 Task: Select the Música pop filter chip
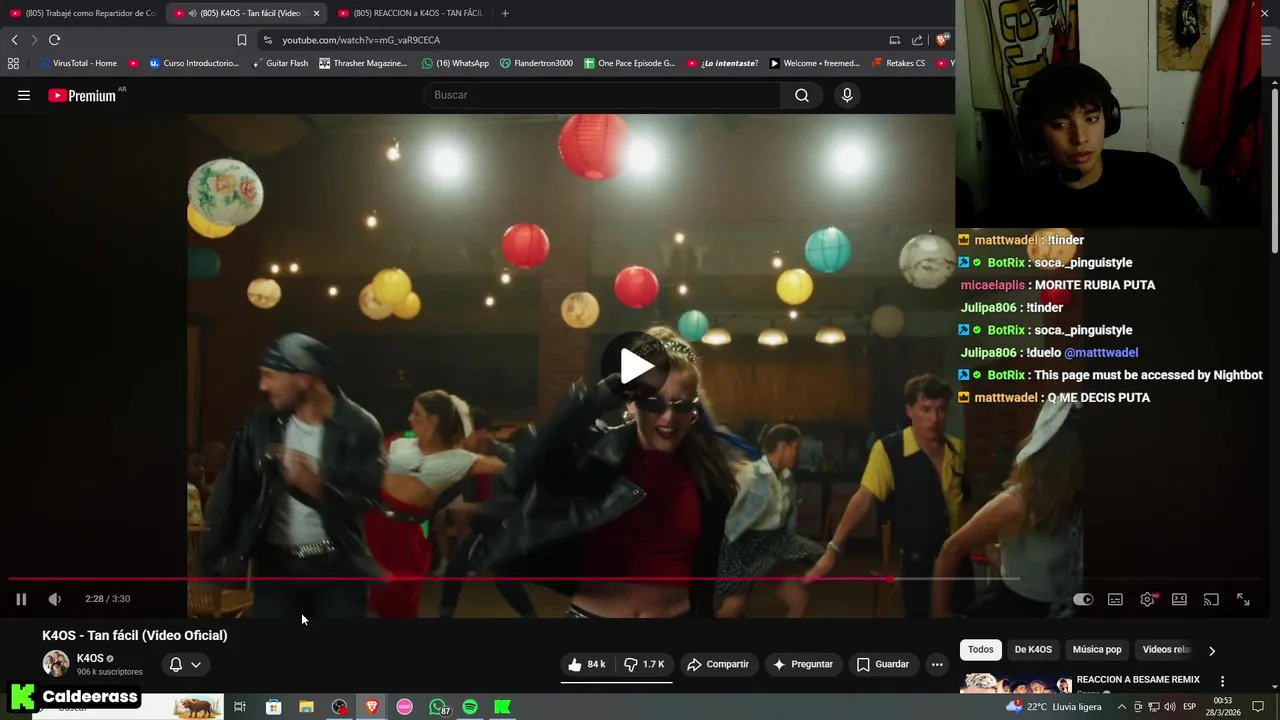tap(1097, 649)
